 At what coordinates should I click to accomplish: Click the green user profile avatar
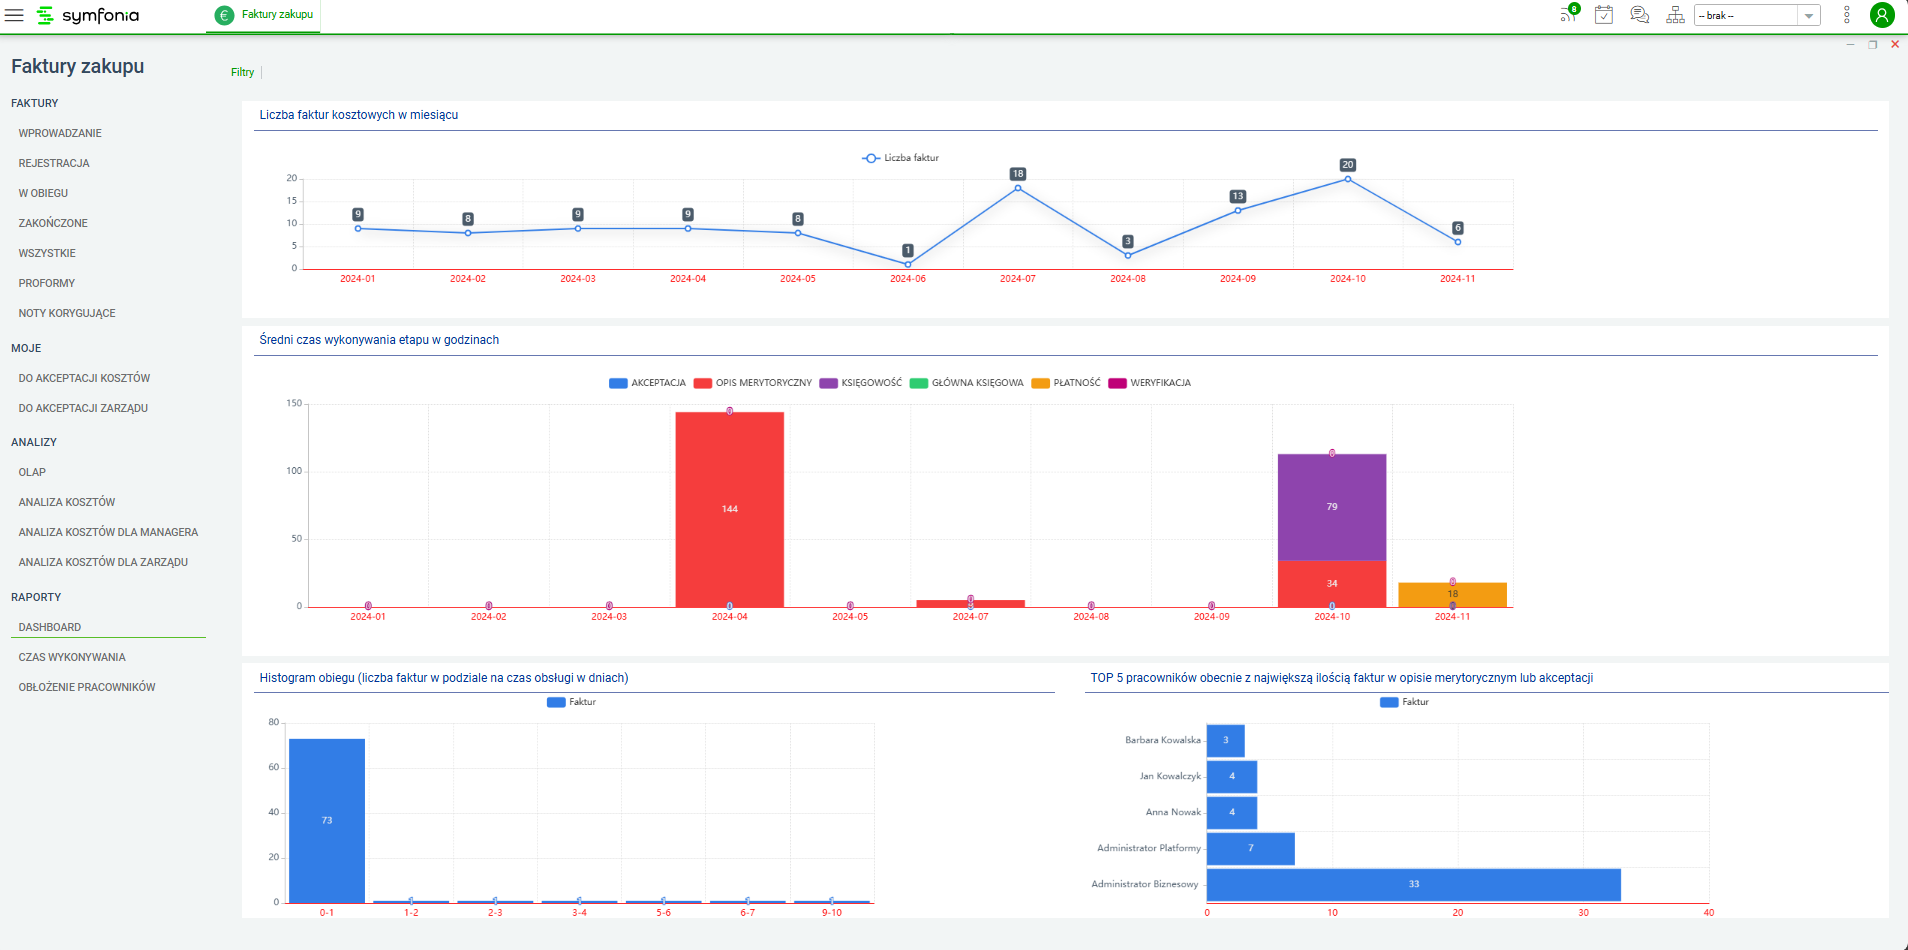pos(1882,15)
